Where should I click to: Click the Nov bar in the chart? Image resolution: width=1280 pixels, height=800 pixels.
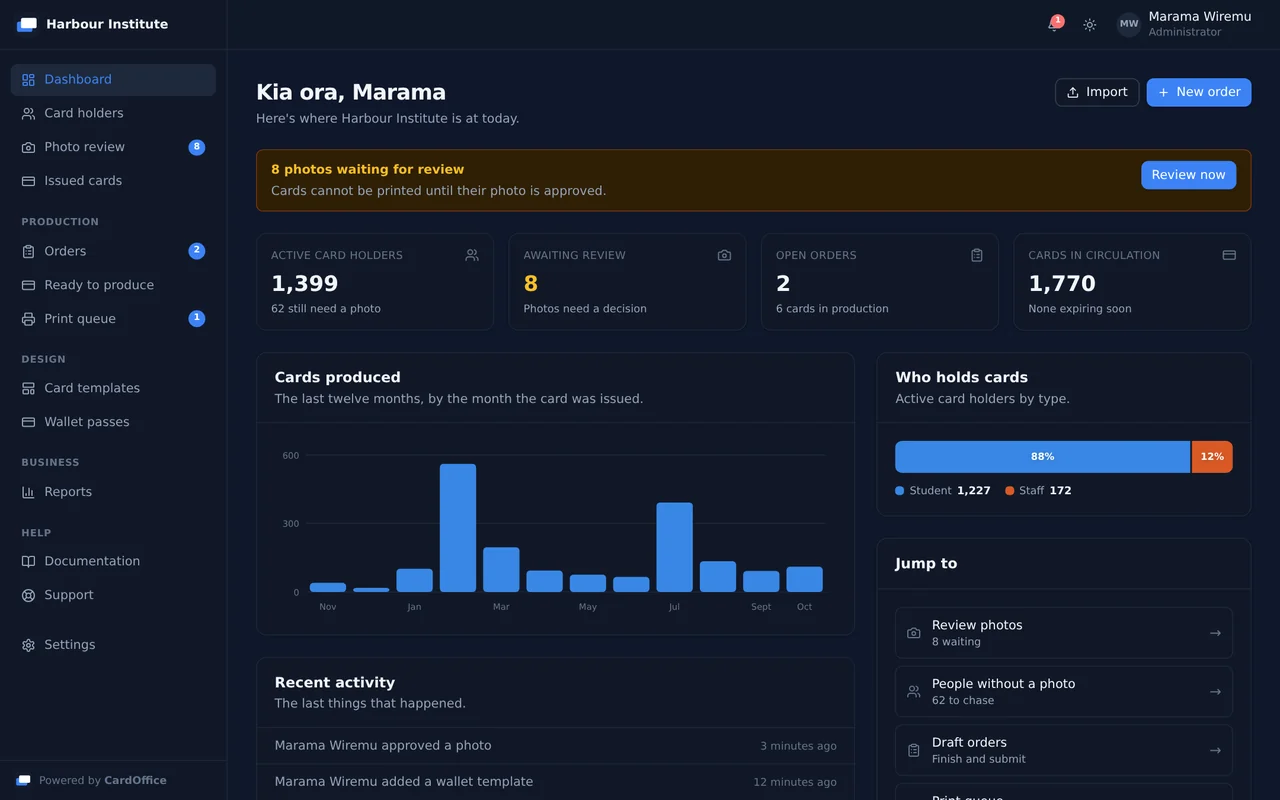pyautogui.click(x=328, y=587)
